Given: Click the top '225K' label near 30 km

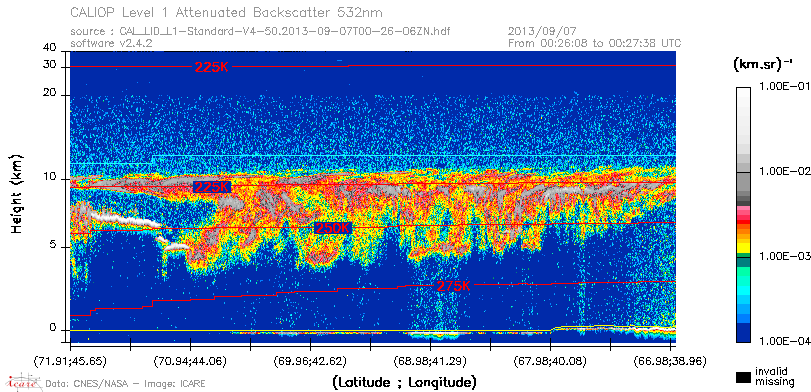Looking at the screenshot, I should pos(212,67).
